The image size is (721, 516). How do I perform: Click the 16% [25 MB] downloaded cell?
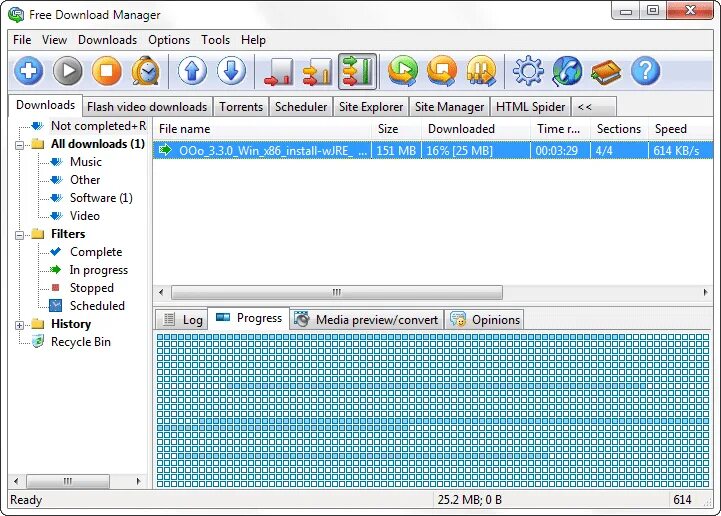[x=476, y=150]
